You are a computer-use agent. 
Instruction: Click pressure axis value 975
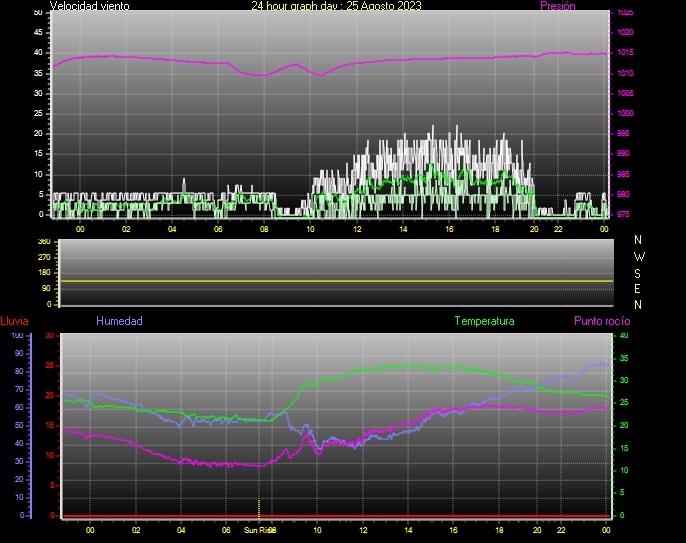pos(623,214)
